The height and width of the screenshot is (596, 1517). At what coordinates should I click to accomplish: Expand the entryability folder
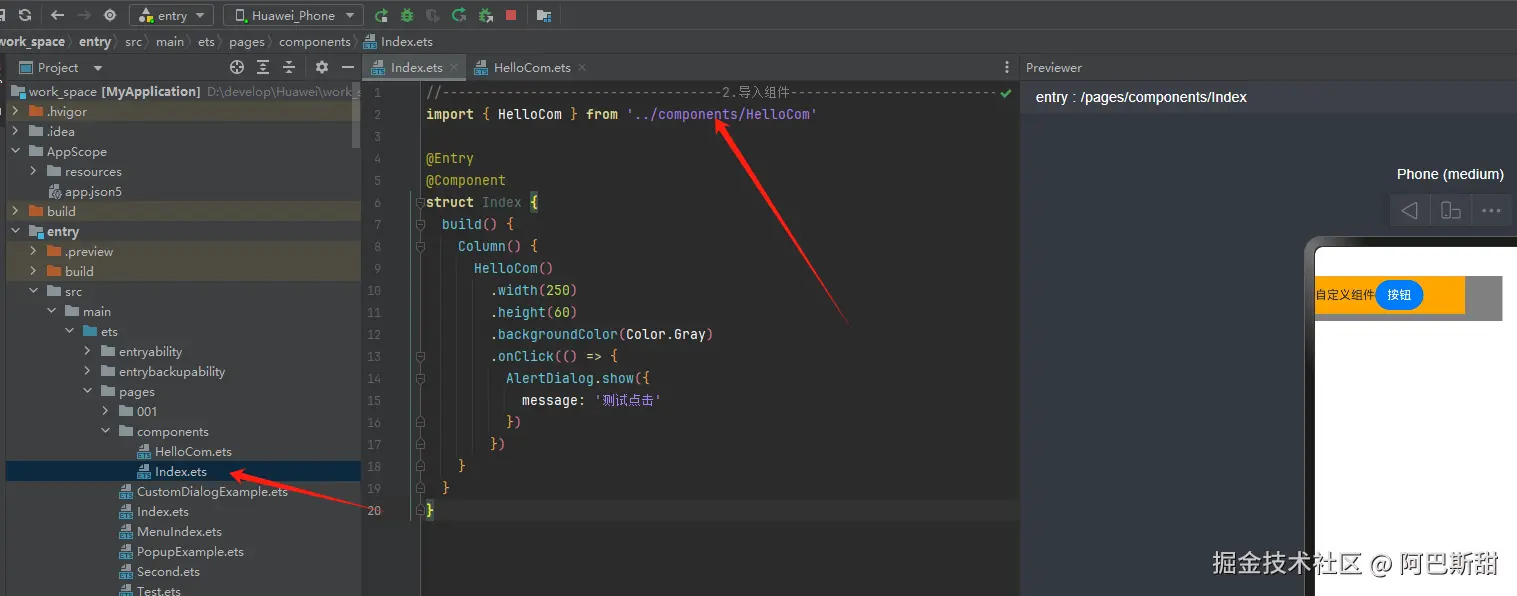pyautogui.click(x=87, y=351)
